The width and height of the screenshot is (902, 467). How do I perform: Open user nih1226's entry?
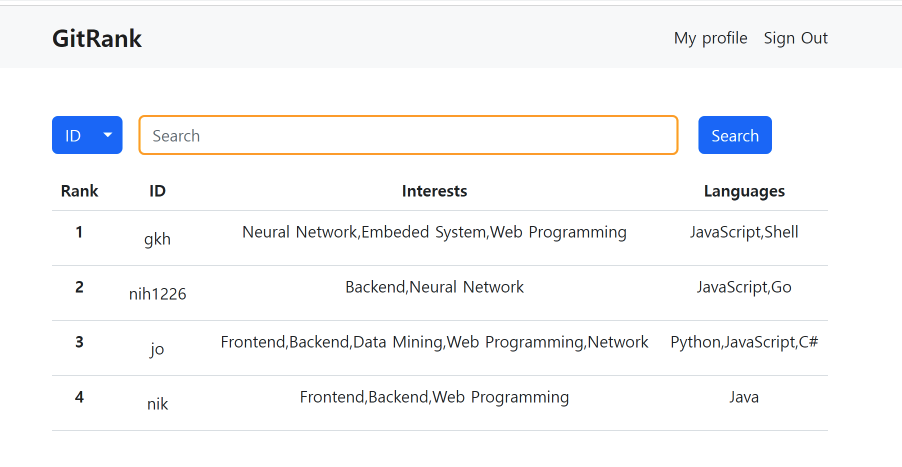click(x=157, y=294)
